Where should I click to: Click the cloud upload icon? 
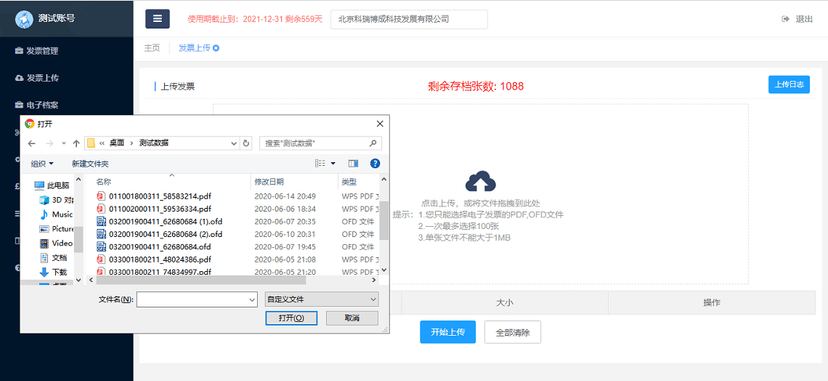tap(481, 181)
